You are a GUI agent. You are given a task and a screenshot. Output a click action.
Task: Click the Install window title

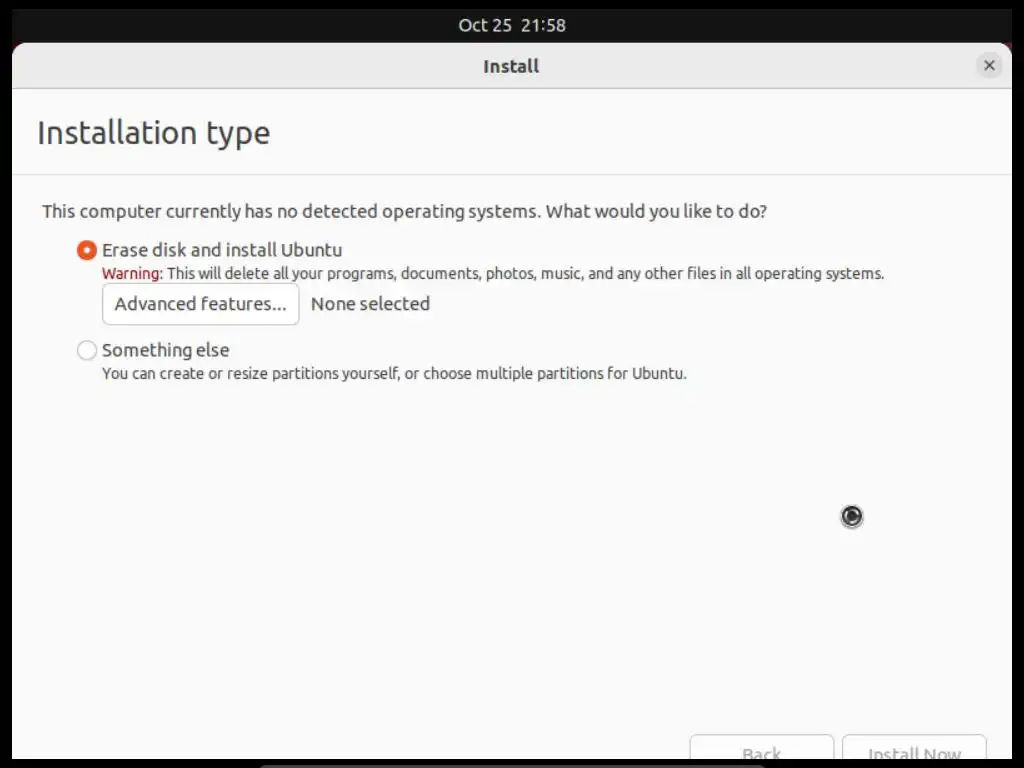coord(511,66)
